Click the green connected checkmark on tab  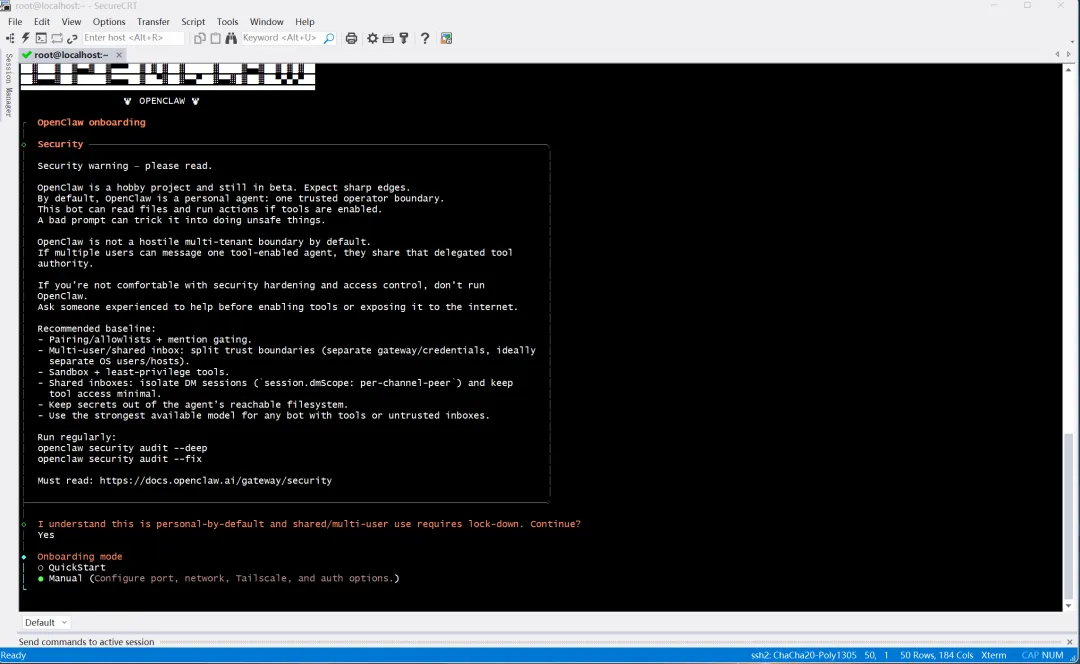(27, 54)
